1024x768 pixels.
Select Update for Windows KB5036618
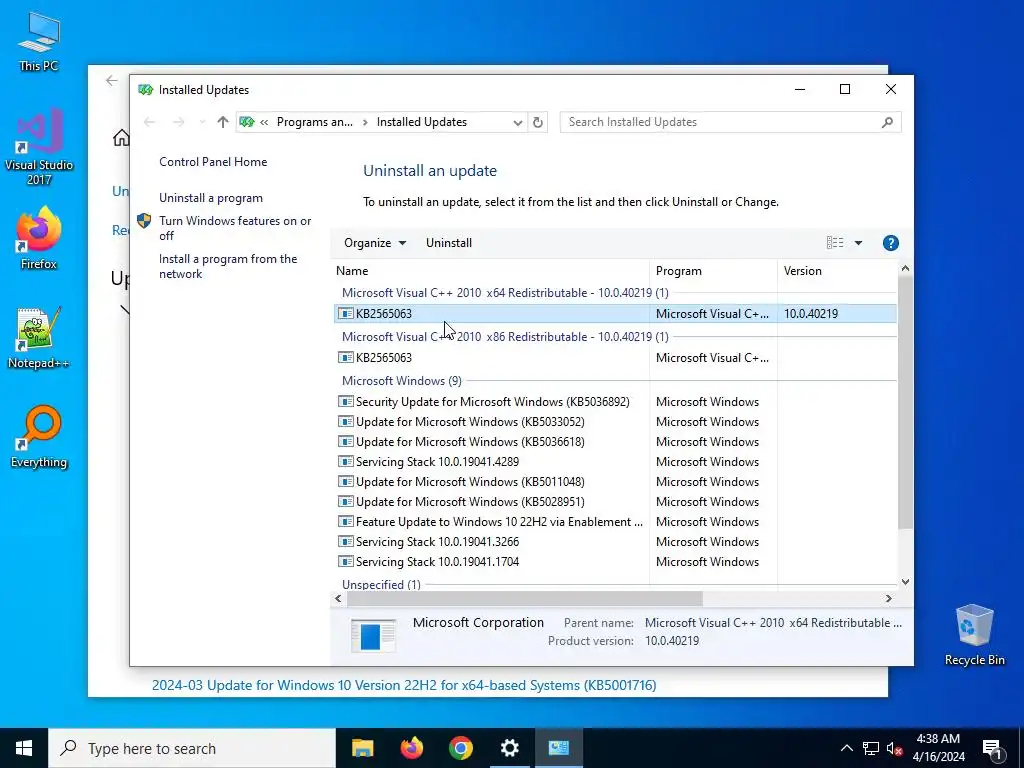pos(615,442)
